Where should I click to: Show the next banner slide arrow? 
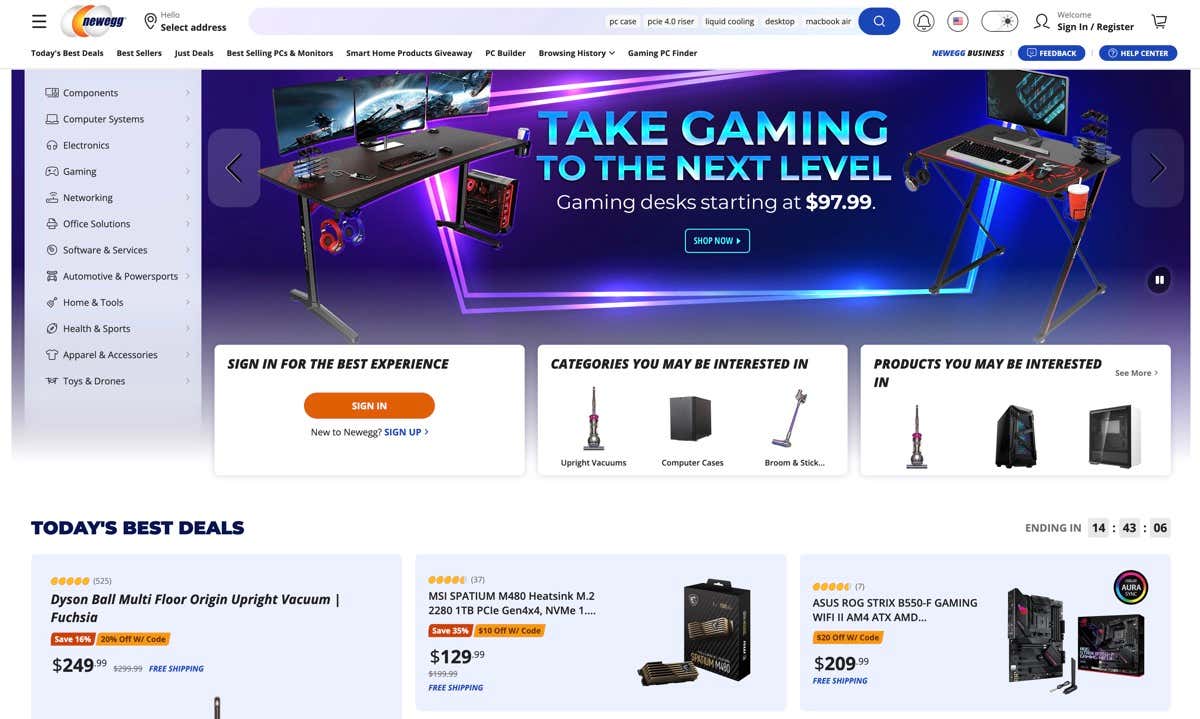[1157, 168]
